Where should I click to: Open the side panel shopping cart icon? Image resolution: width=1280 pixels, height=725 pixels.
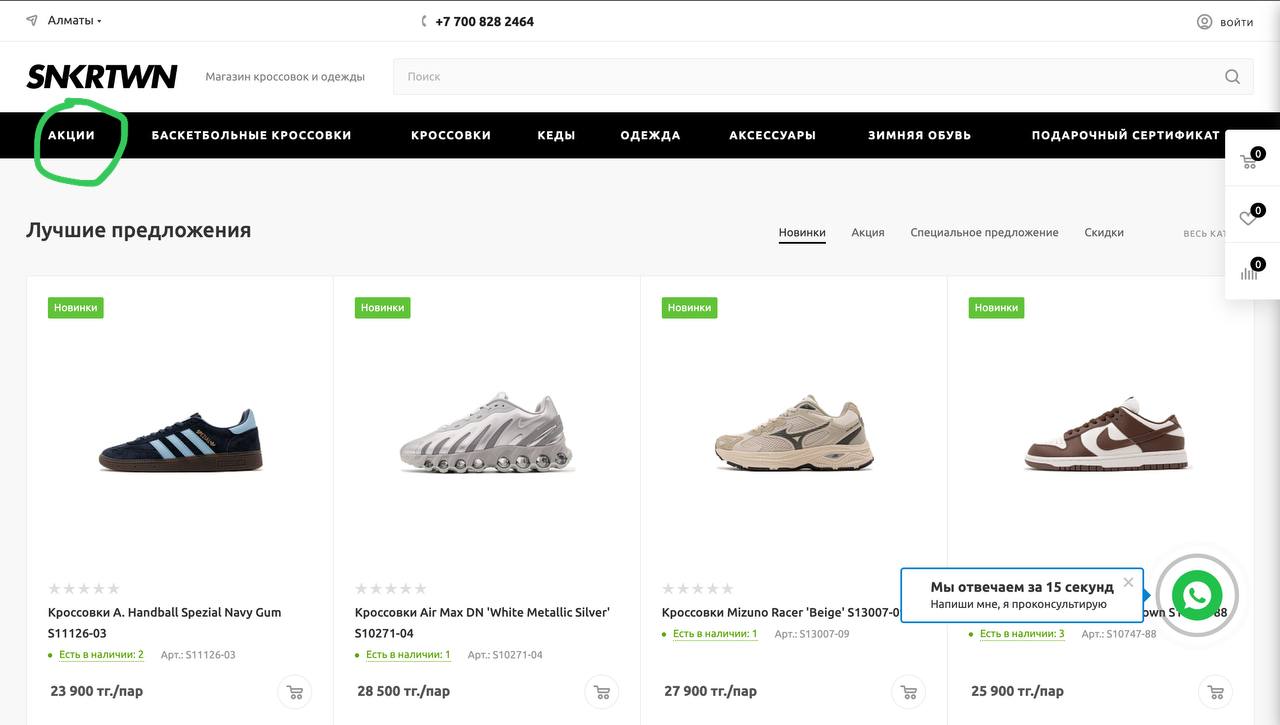(x=1250, y=160)
